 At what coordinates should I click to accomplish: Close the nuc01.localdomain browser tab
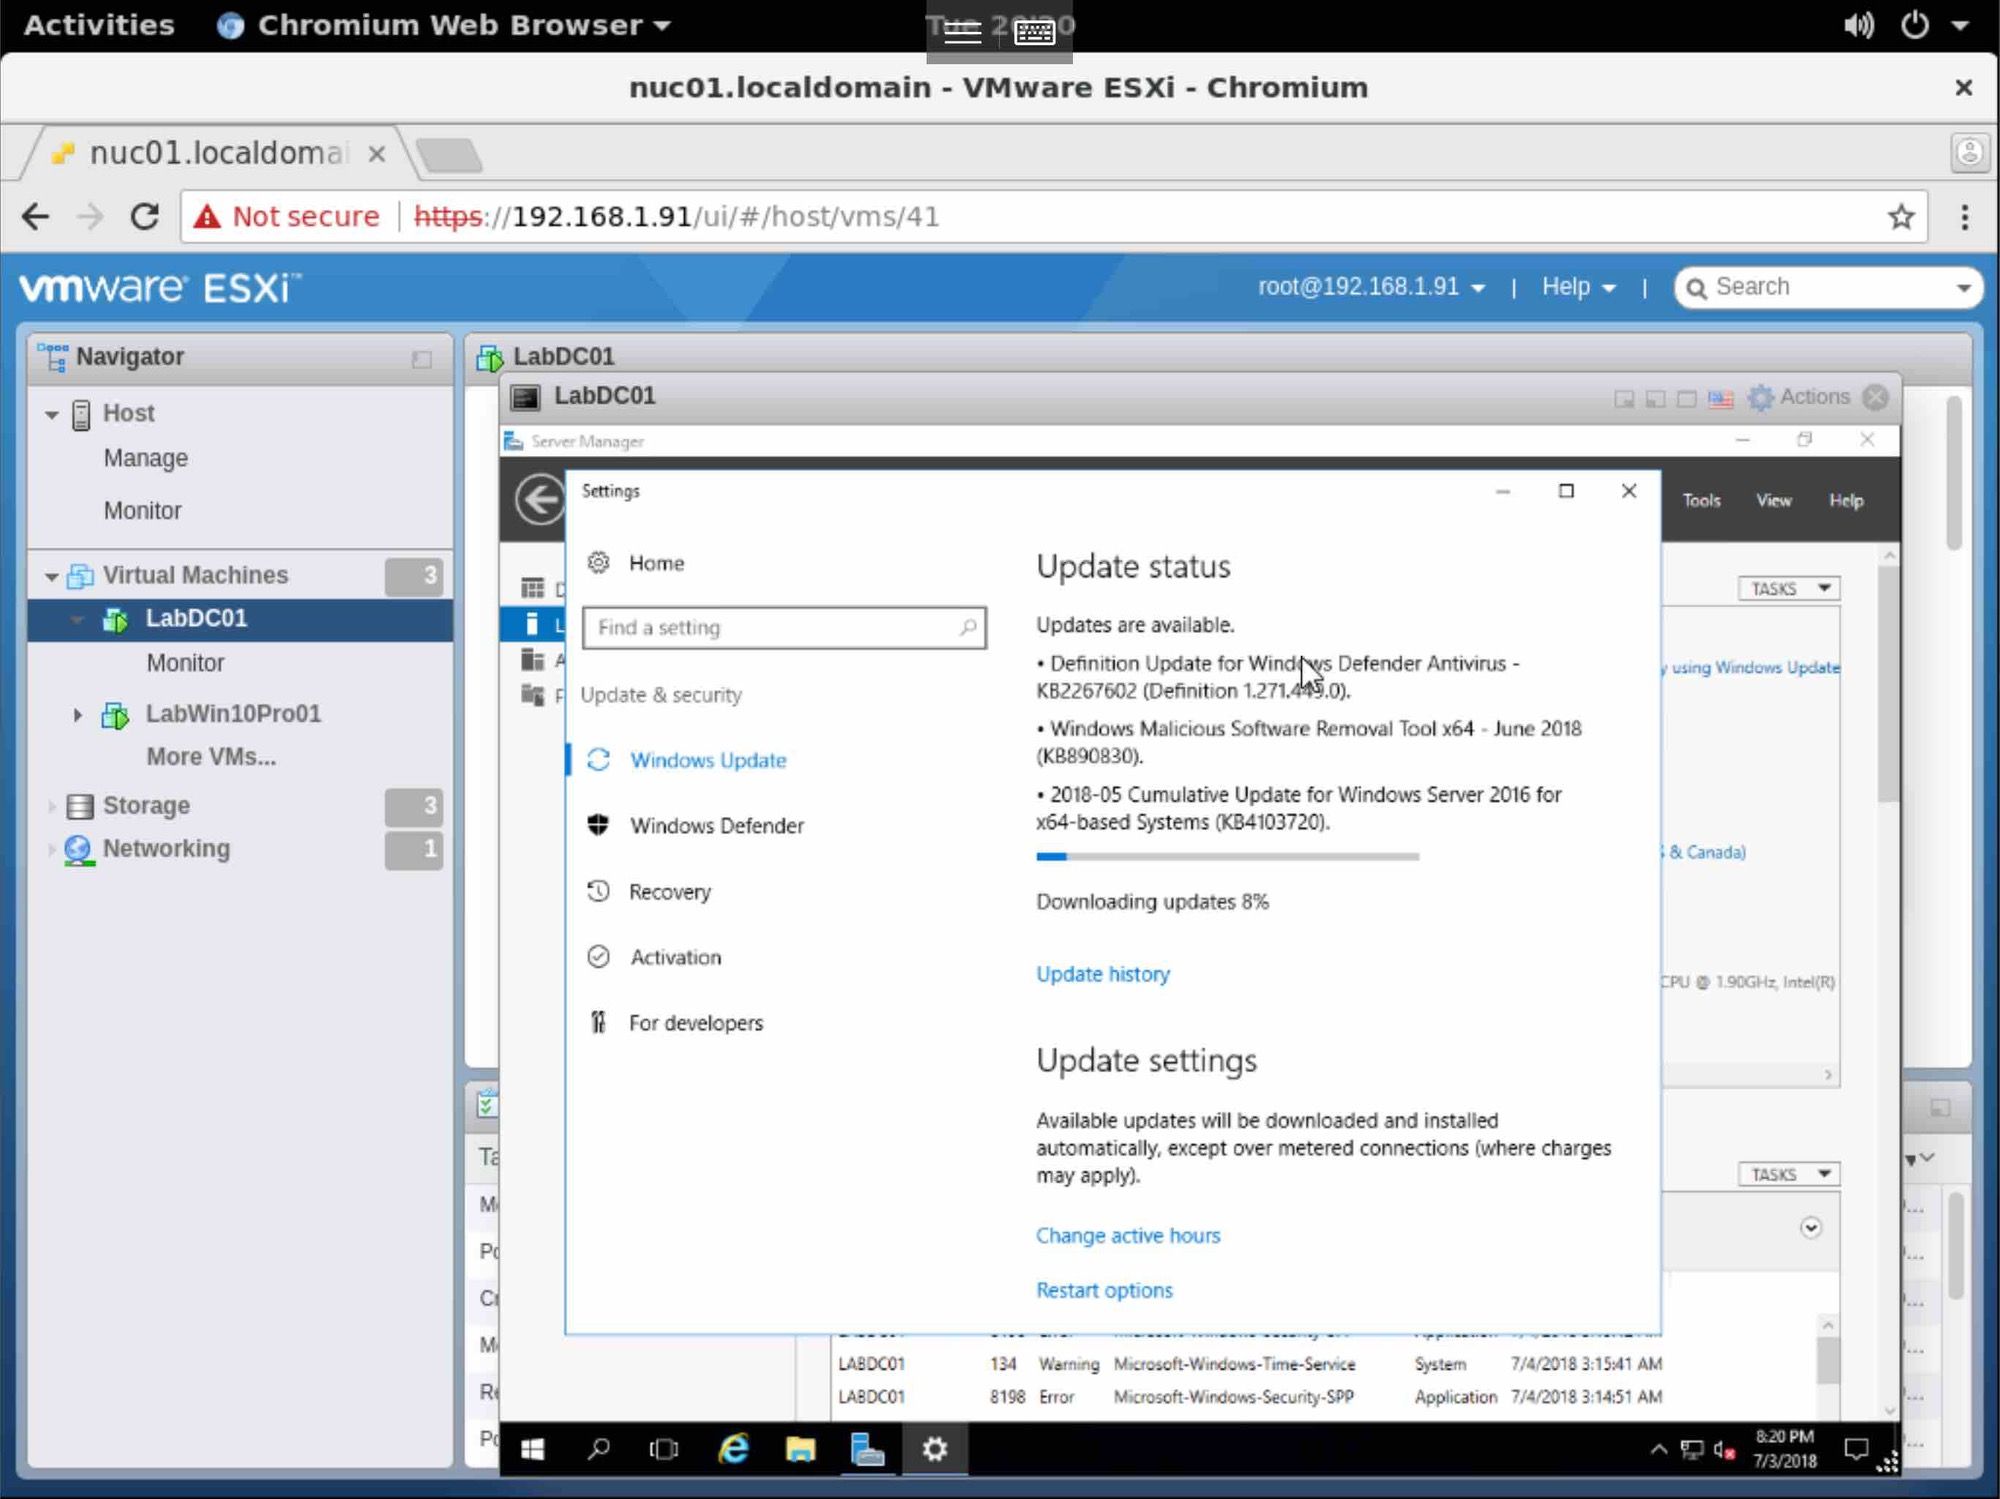click(376, 154)
